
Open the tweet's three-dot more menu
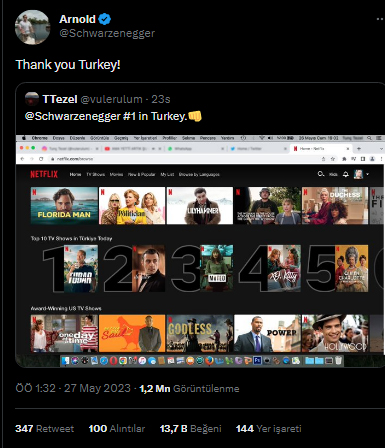pos(380,19)
